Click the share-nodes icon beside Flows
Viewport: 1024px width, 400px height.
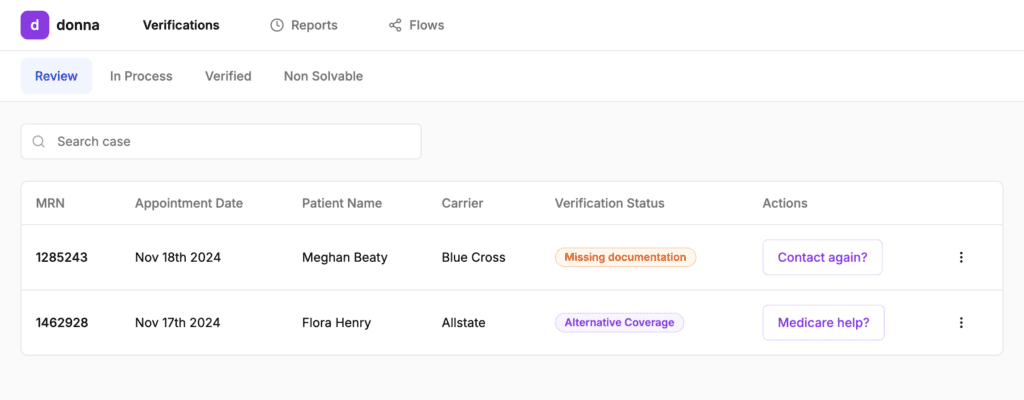point(395,25)
